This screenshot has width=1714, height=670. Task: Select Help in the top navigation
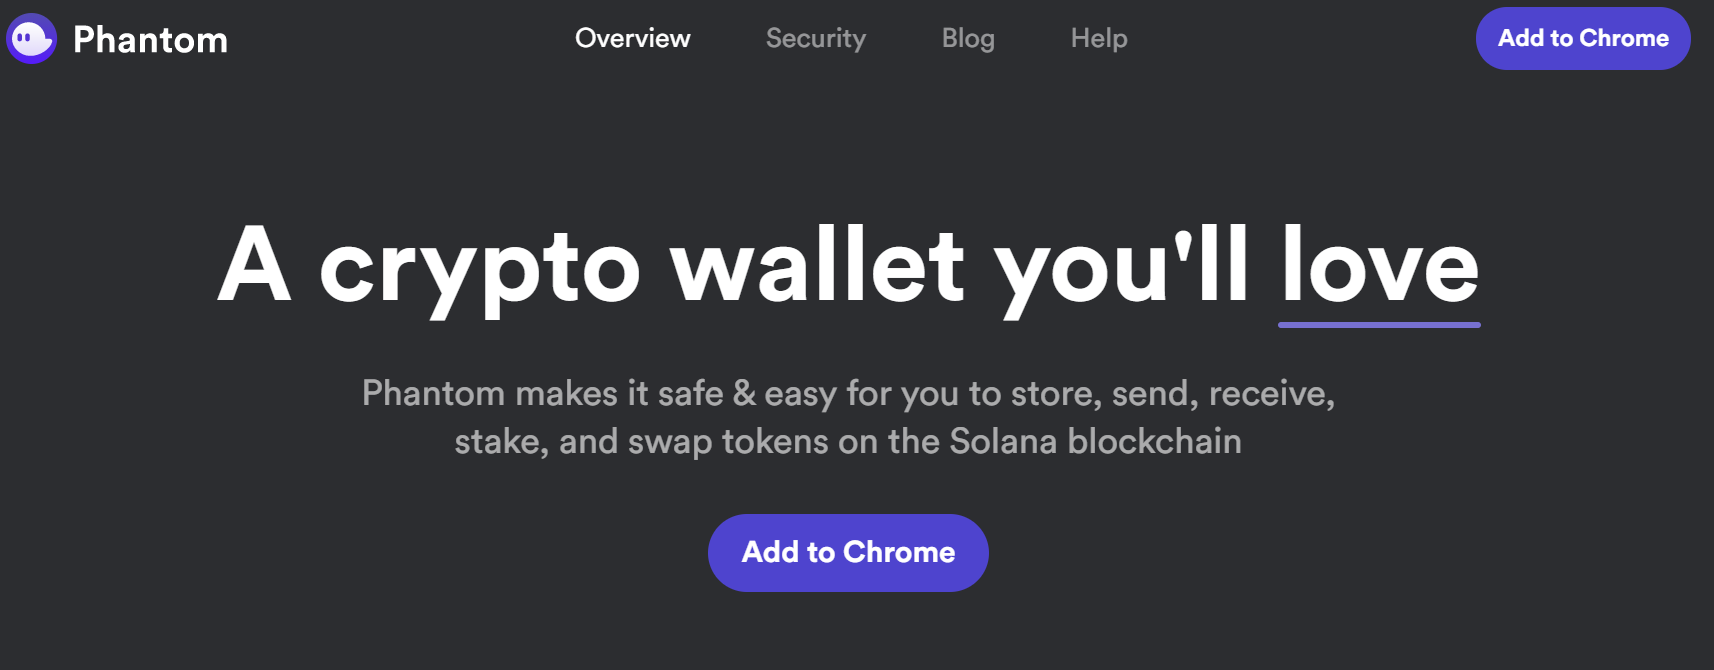pyautogui.click(x=1099, y=38)
